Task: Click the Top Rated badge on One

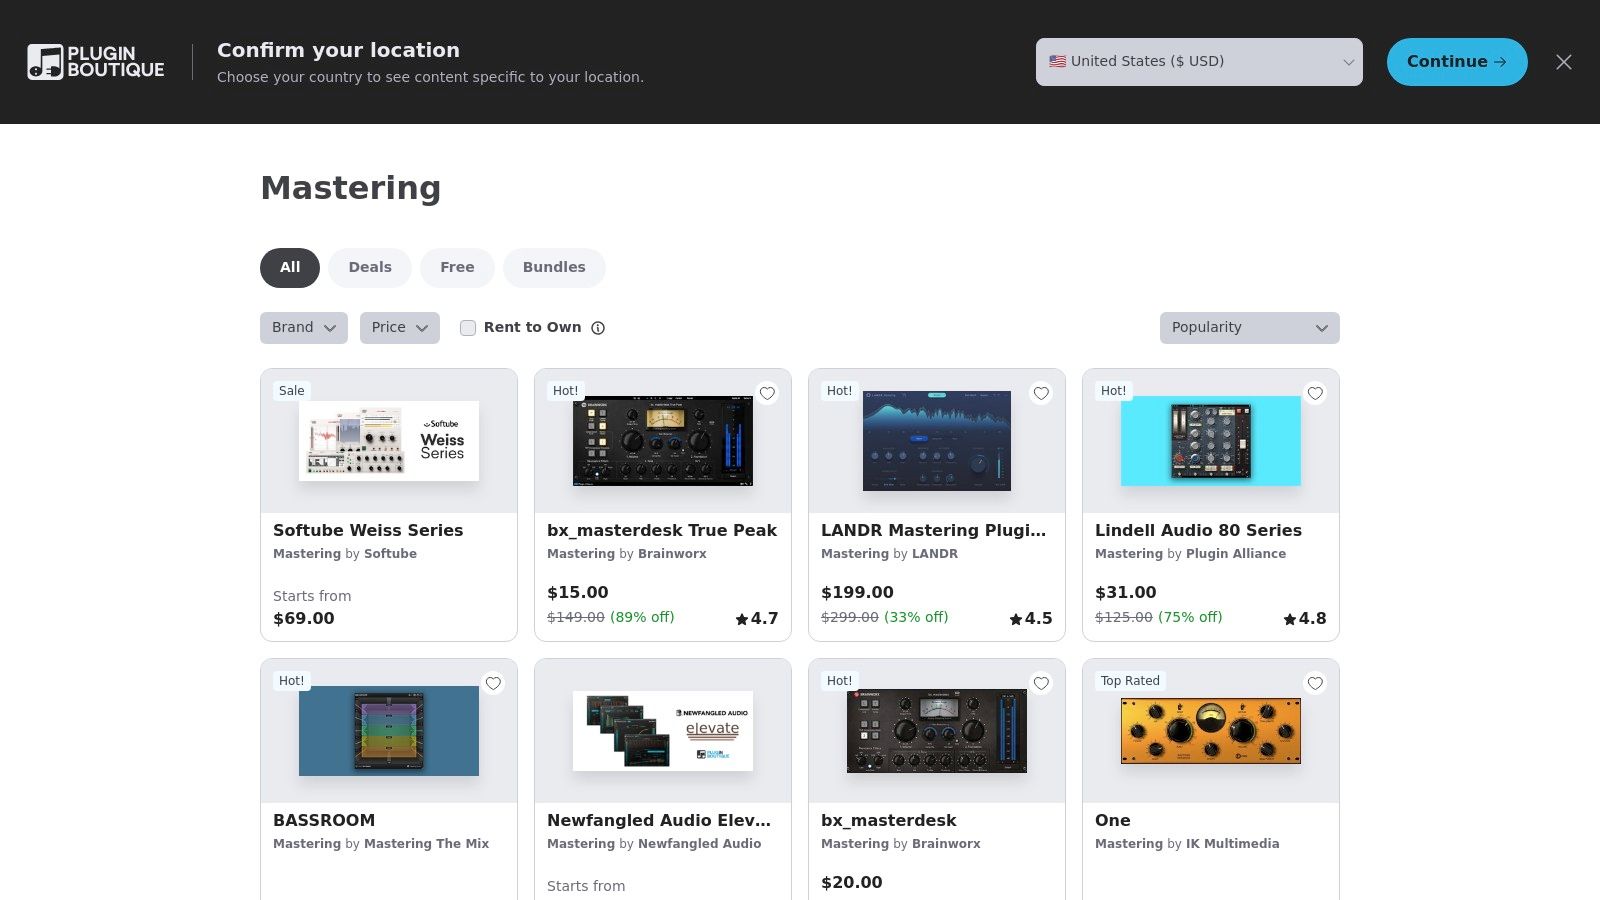Action: tap(1130, 681)
